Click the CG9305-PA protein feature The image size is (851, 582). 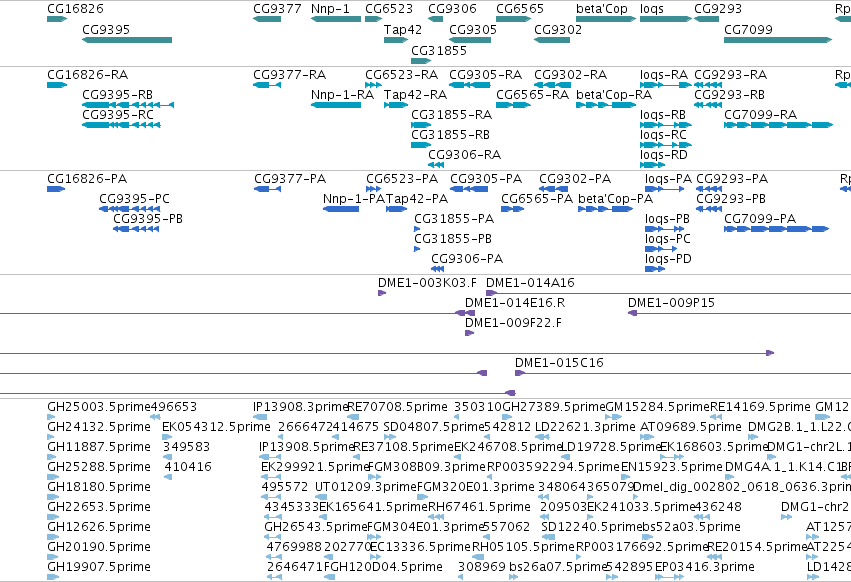click(x=469, y=189)
